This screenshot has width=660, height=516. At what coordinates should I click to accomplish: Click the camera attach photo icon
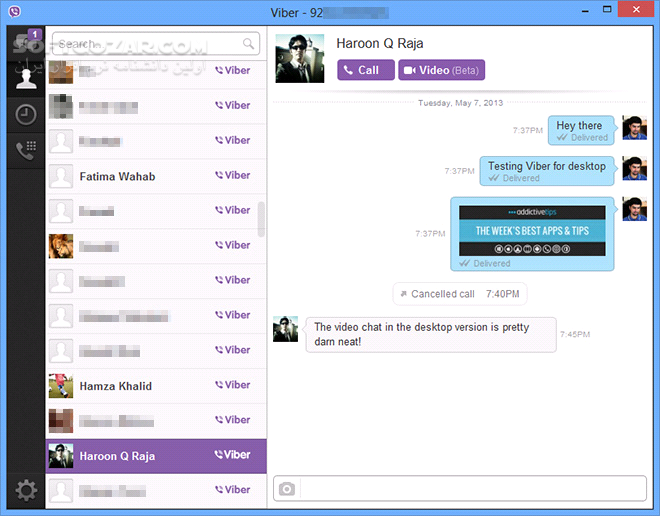[x=287, y=489]
